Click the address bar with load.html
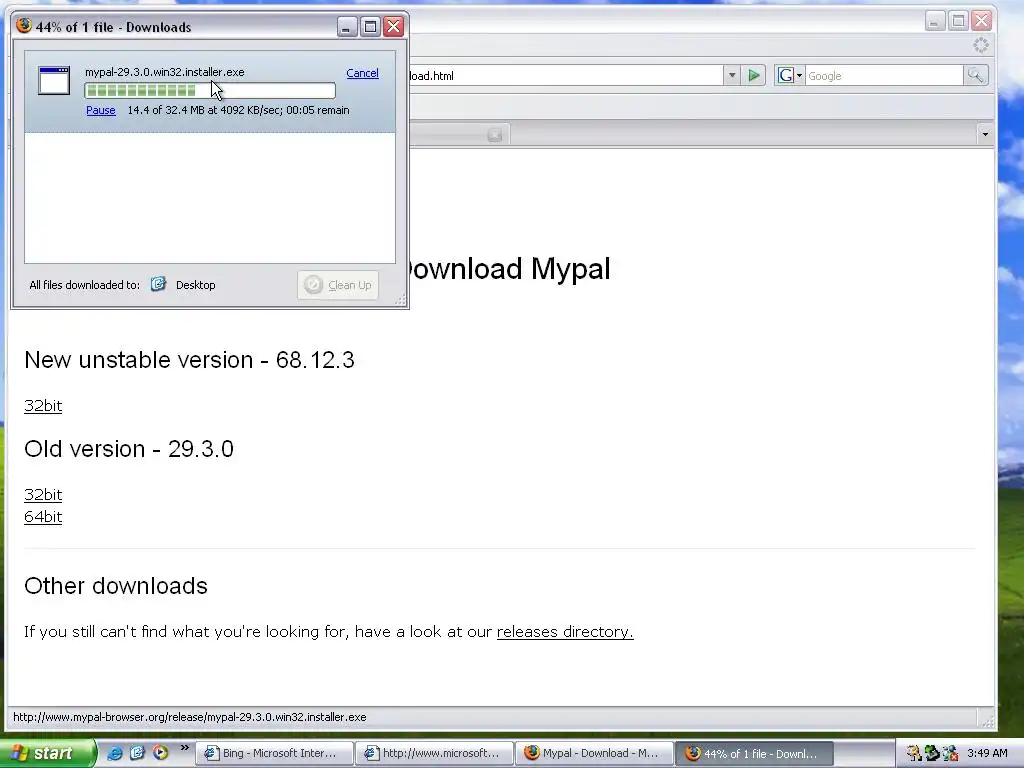The width and height of the screenshot is (1024, 768). point(566,76)
